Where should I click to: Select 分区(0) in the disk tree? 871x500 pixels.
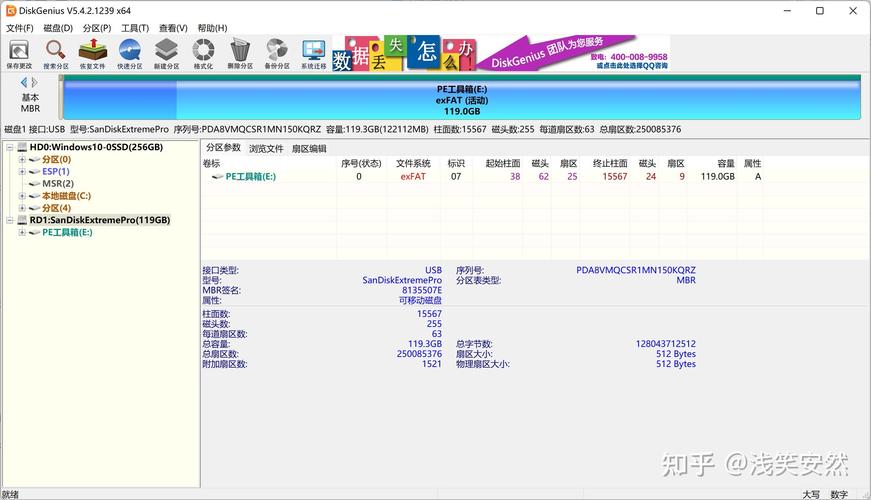coord(57,159)
